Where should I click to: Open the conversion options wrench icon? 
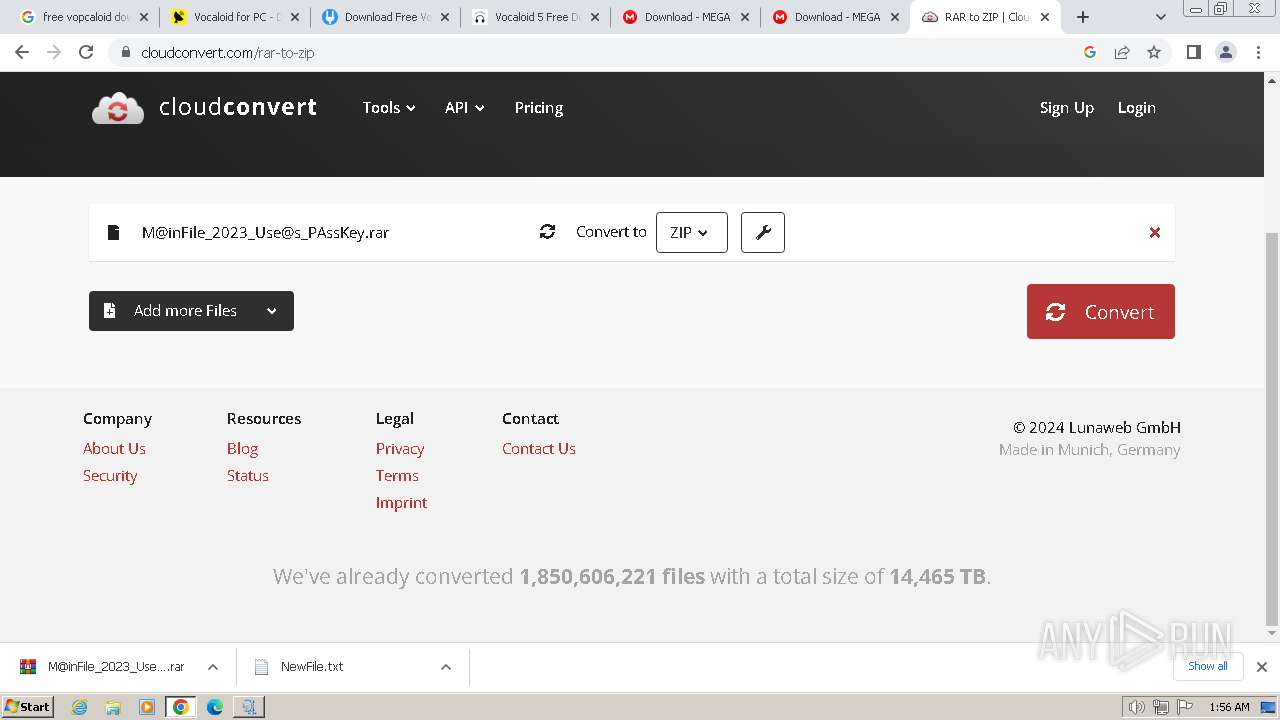(763, 232)
